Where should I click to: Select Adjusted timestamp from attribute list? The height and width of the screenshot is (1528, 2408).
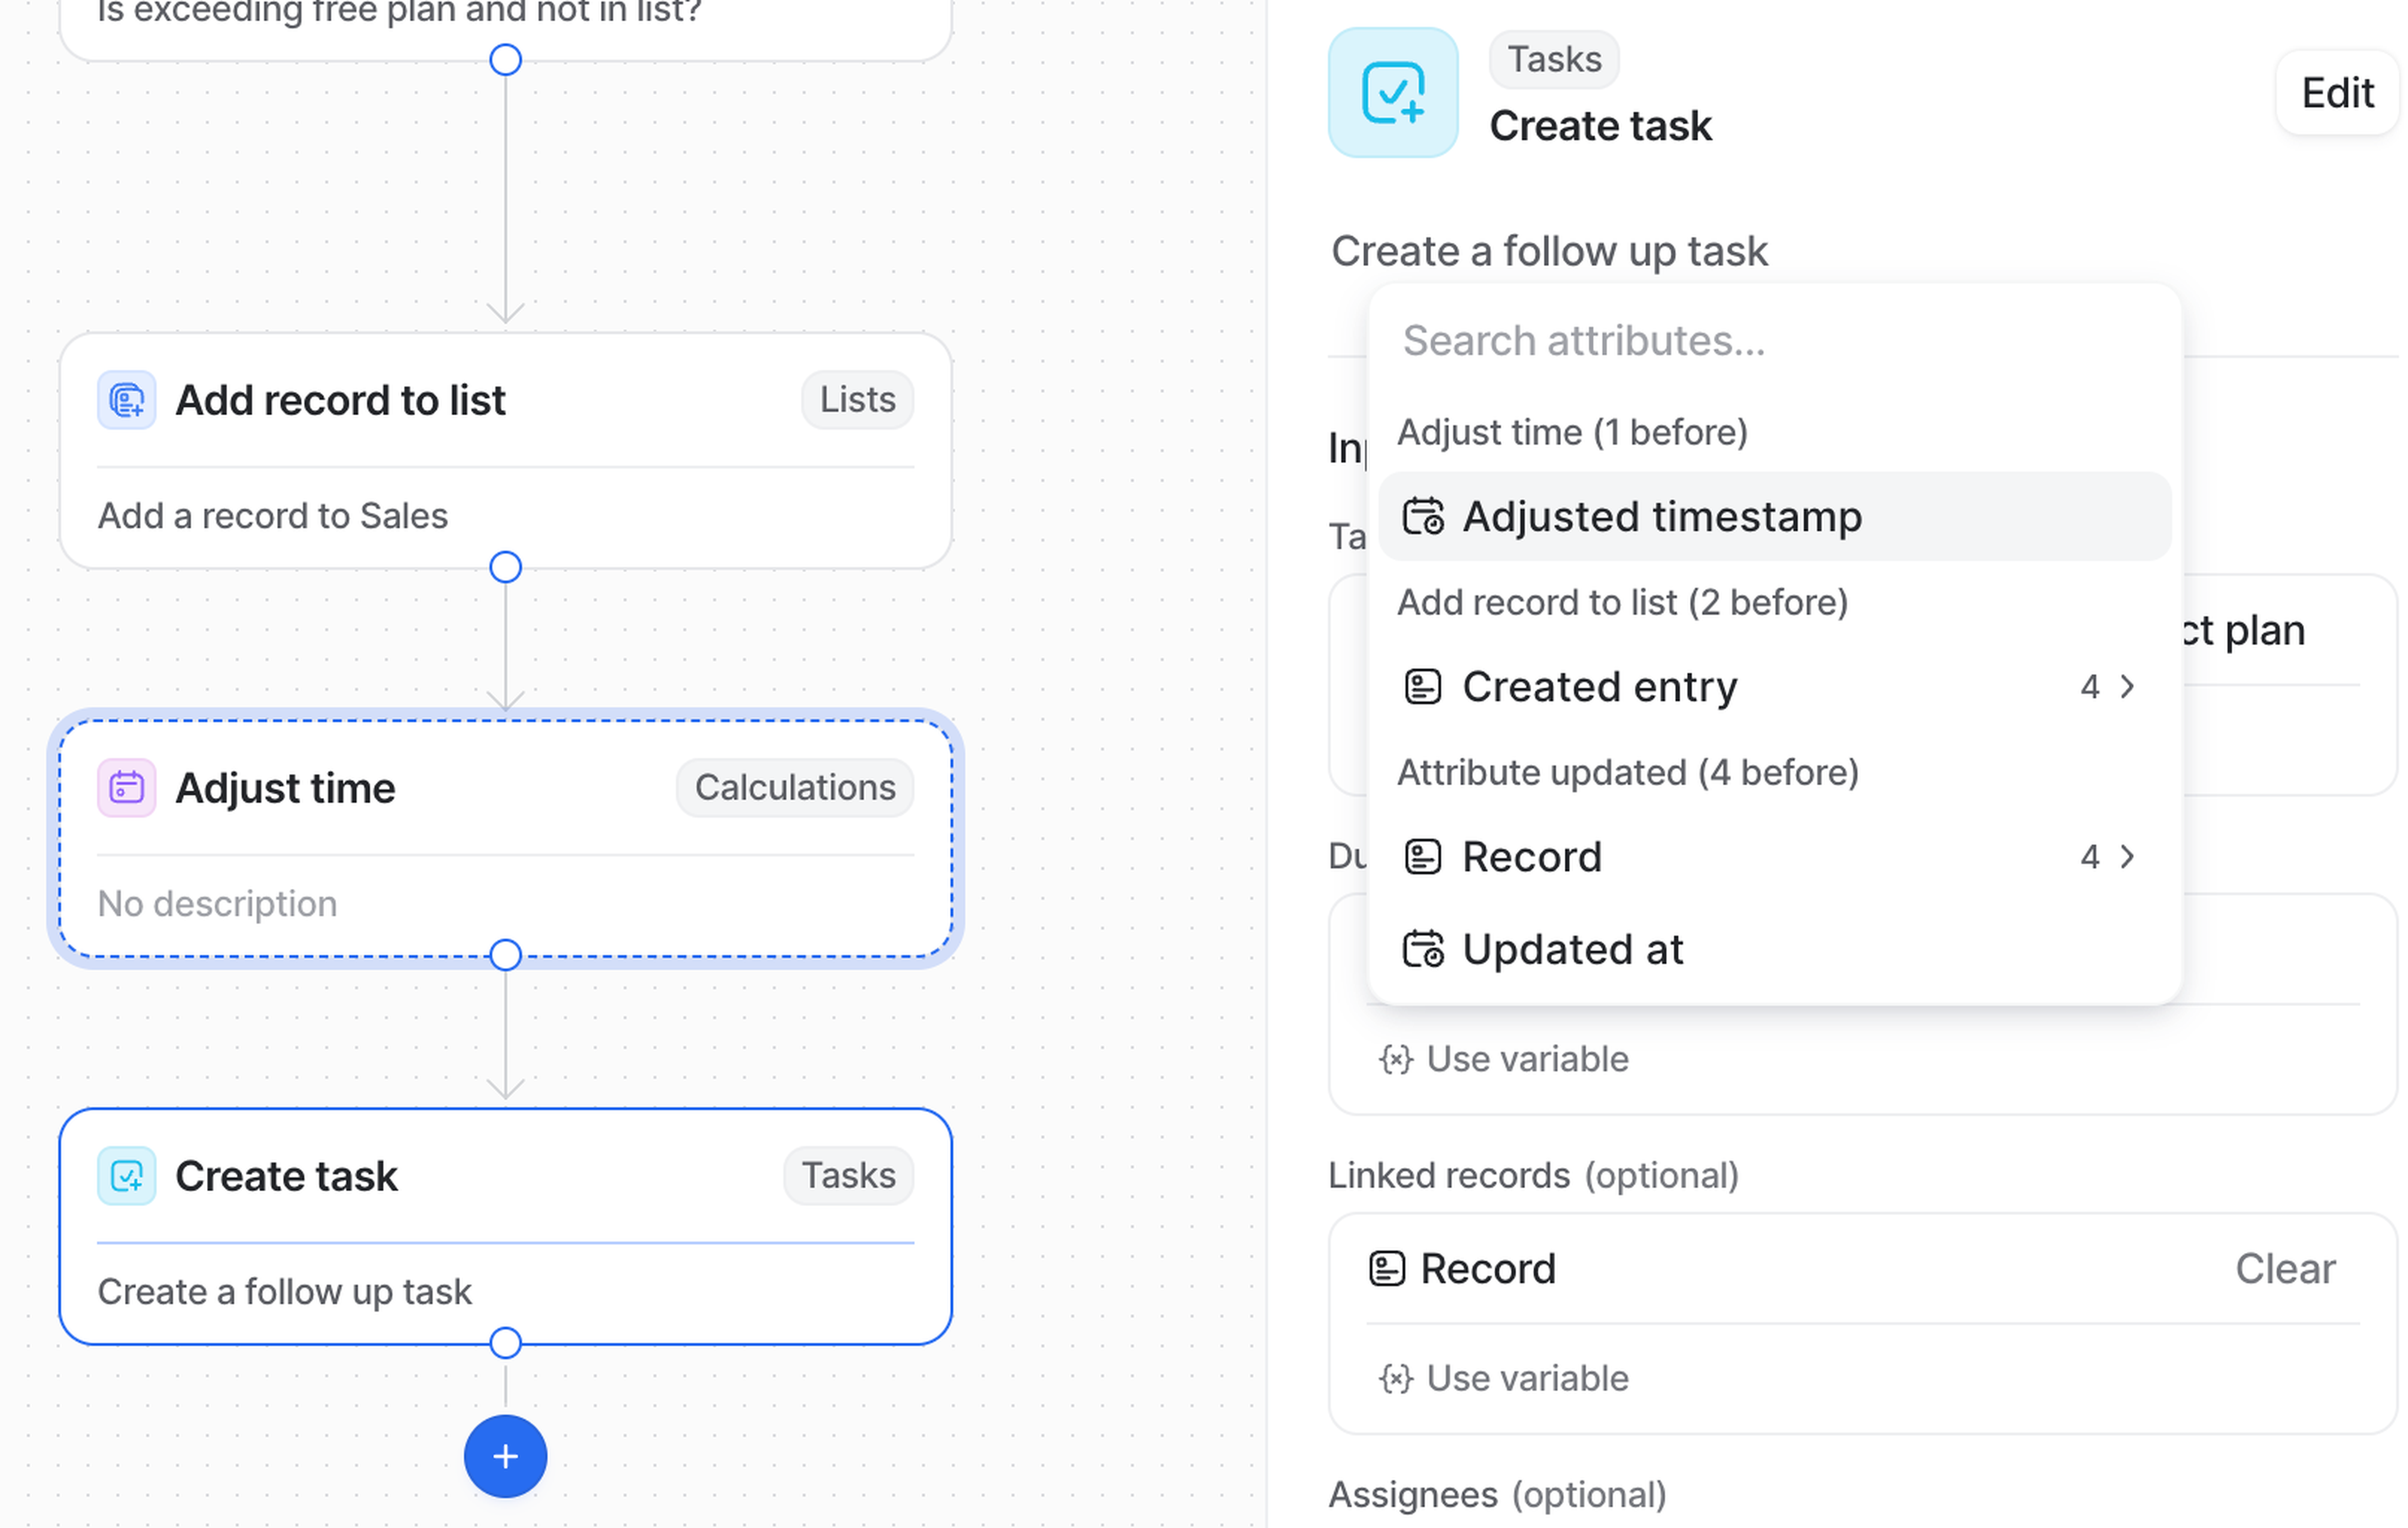pyautogui.click(x=1661, y=517)
